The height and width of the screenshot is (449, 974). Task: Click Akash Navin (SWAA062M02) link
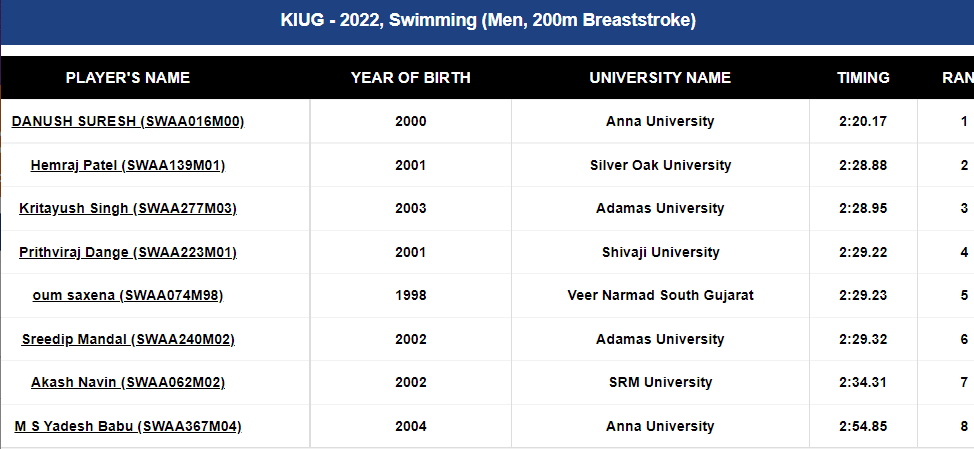tap(128, 382)
